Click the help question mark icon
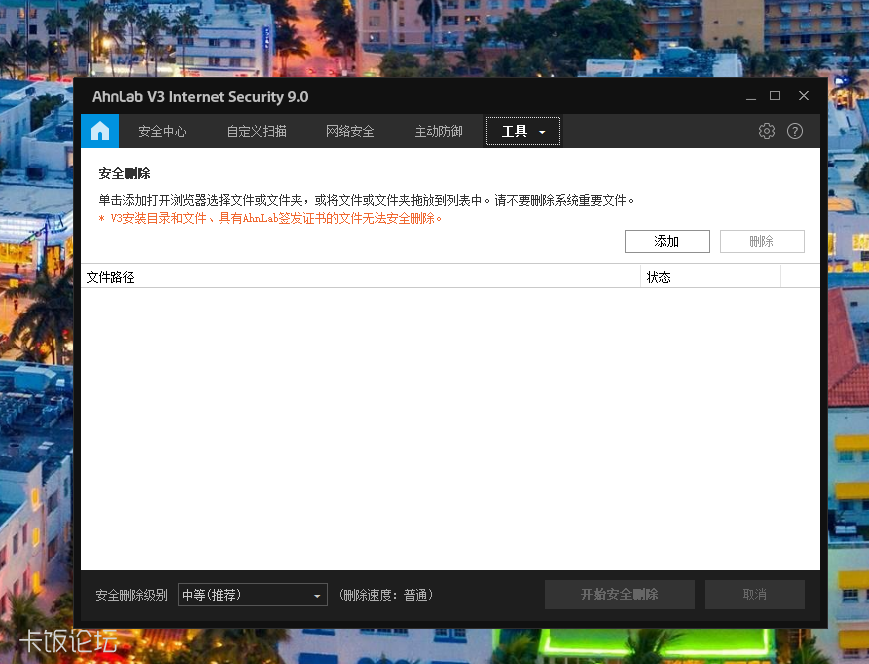The width and height of the screenshot is (869, 664). 794,130
